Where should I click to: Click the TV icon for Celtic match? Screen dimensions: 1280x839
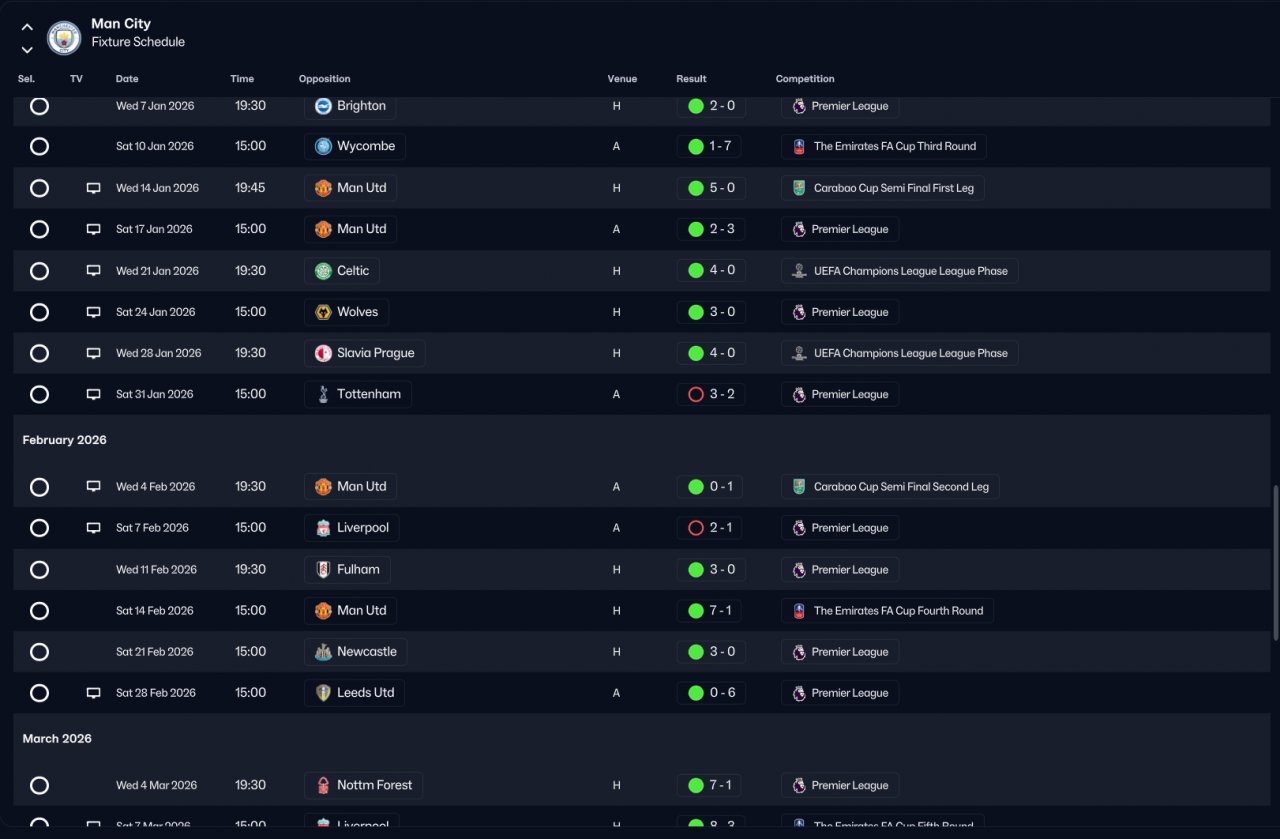coord(93,271)
